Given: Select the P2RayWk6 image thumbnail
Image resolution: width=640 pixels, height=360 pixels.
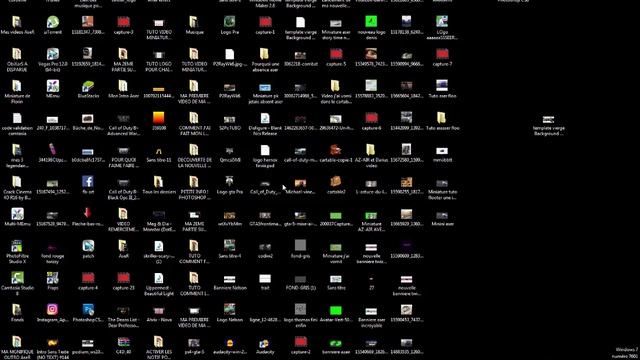Looking at the screenshot, I should click(229, 87).
